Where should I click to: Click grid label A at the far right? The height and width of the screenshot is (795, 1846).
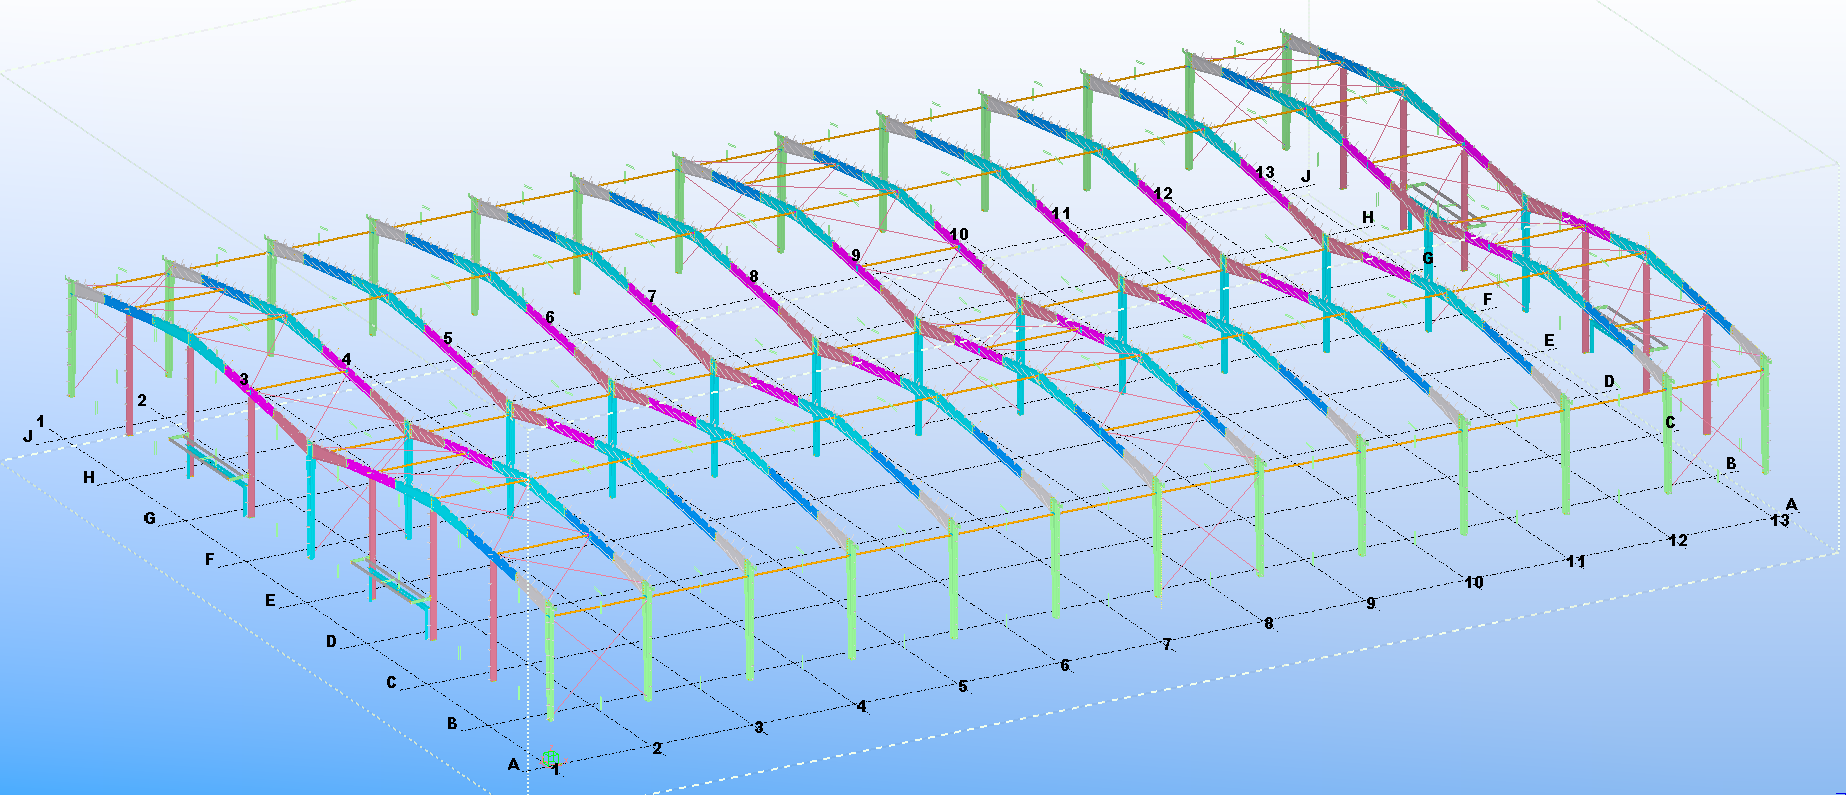click(x=1792, y=504)
